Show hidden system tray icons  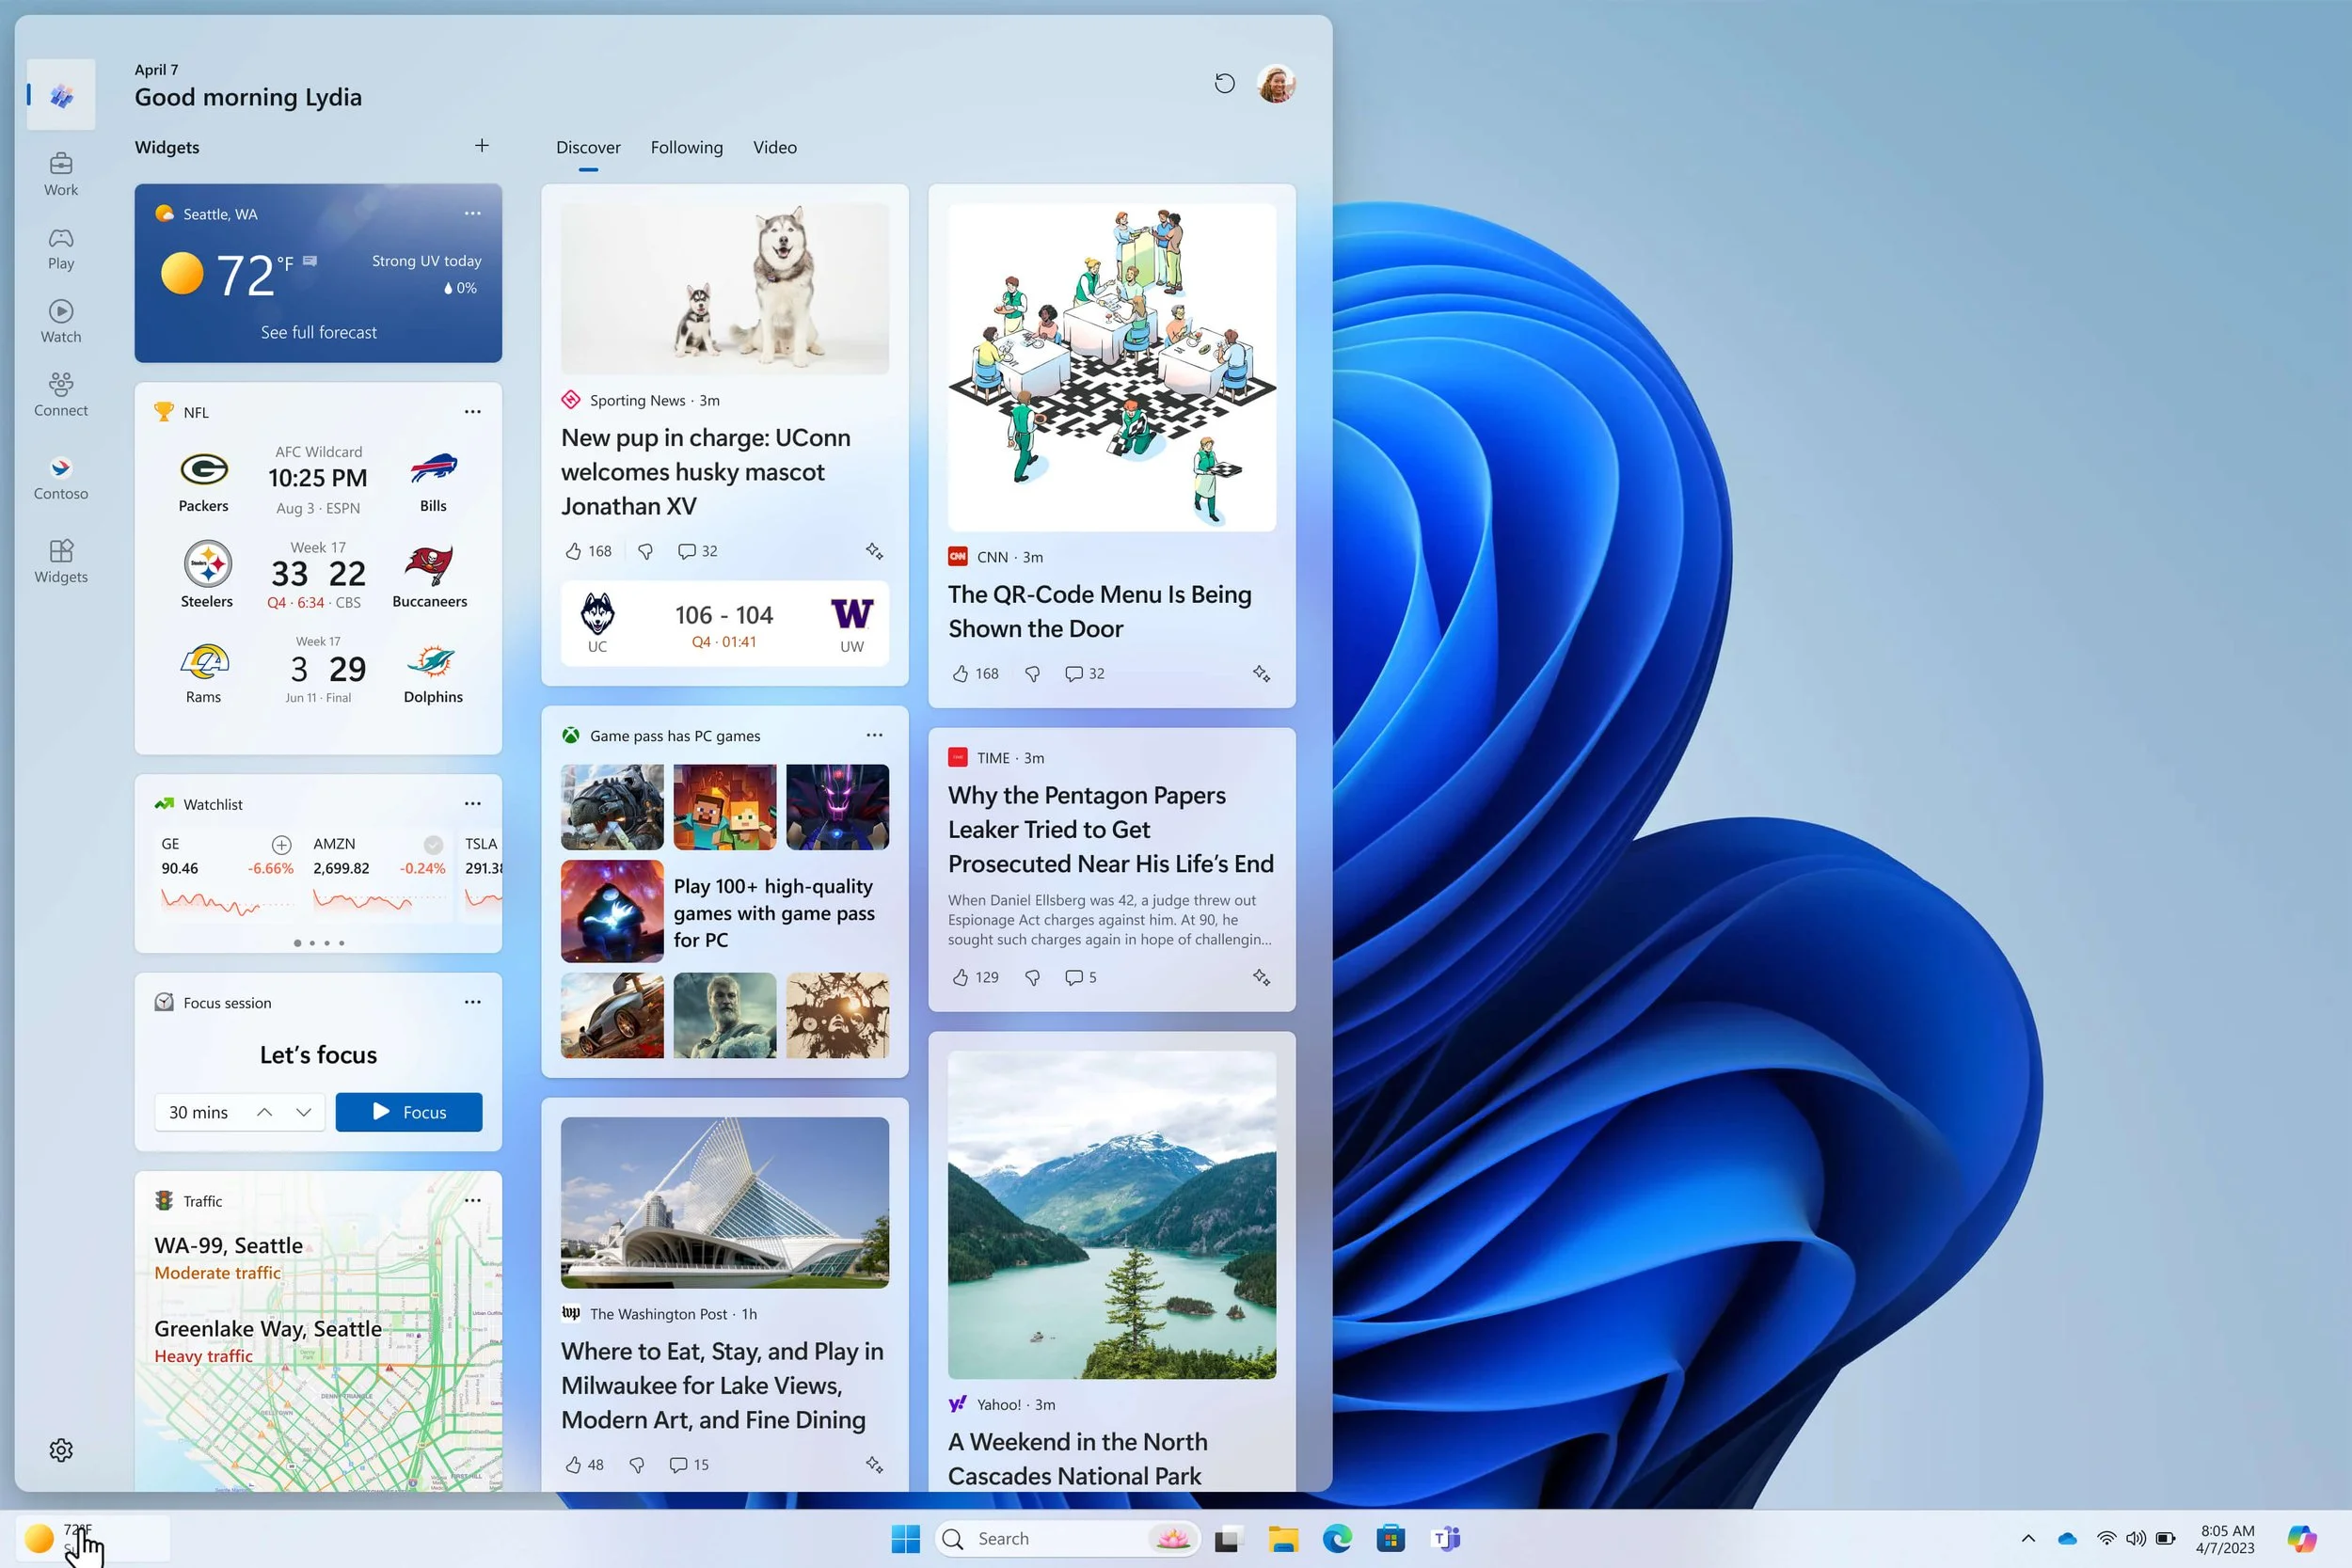(2028, 1538)
